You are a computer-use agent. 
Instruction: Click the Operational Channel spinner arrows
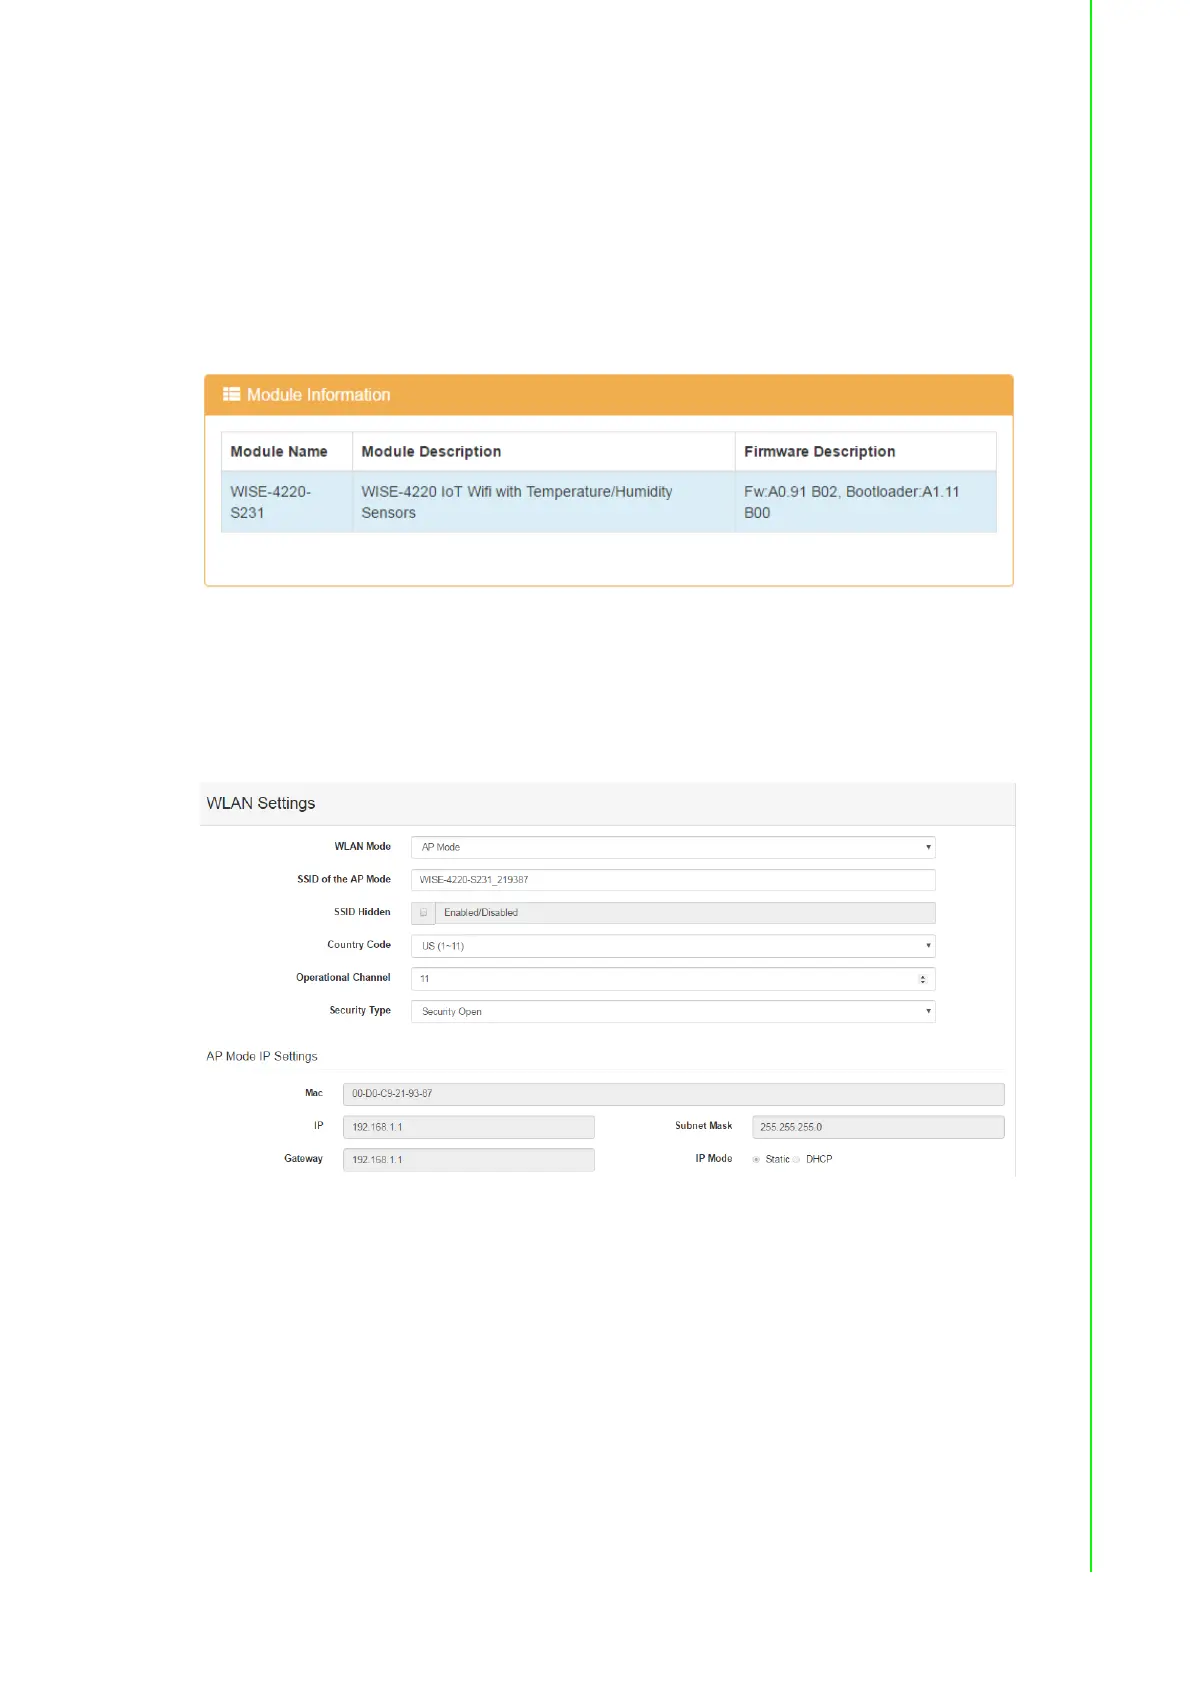(x=922, y=979)
